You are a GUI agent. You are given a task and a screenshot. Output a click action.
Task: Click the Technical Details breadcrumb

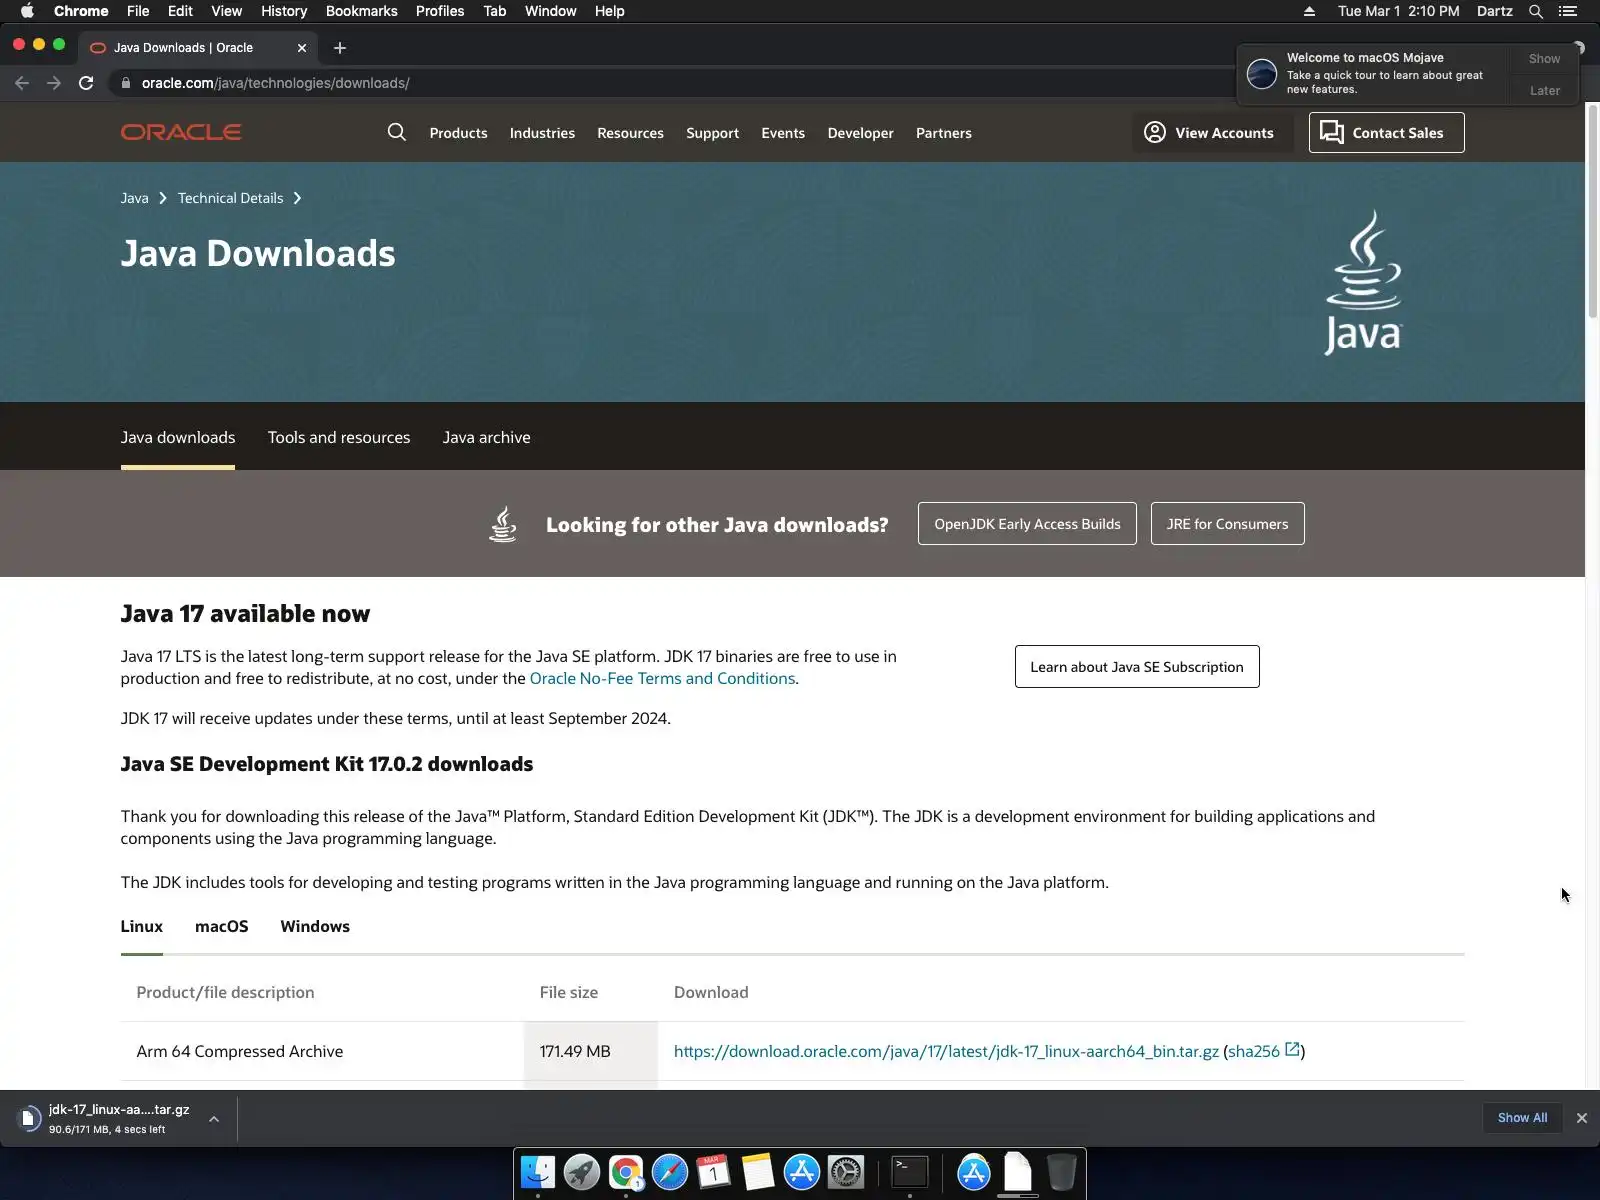pyautogui.click(x=231, y=198)
